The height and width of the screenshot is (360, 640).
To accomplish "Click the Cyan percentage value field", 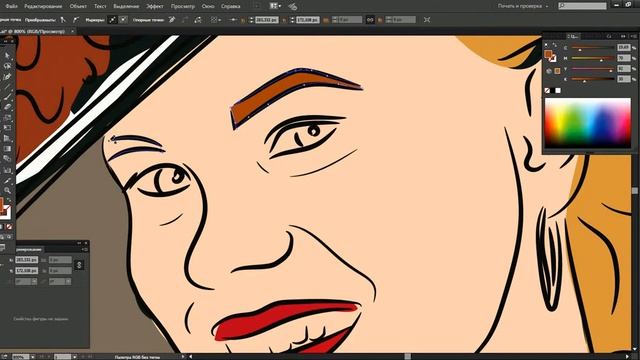I will [623, 48].
